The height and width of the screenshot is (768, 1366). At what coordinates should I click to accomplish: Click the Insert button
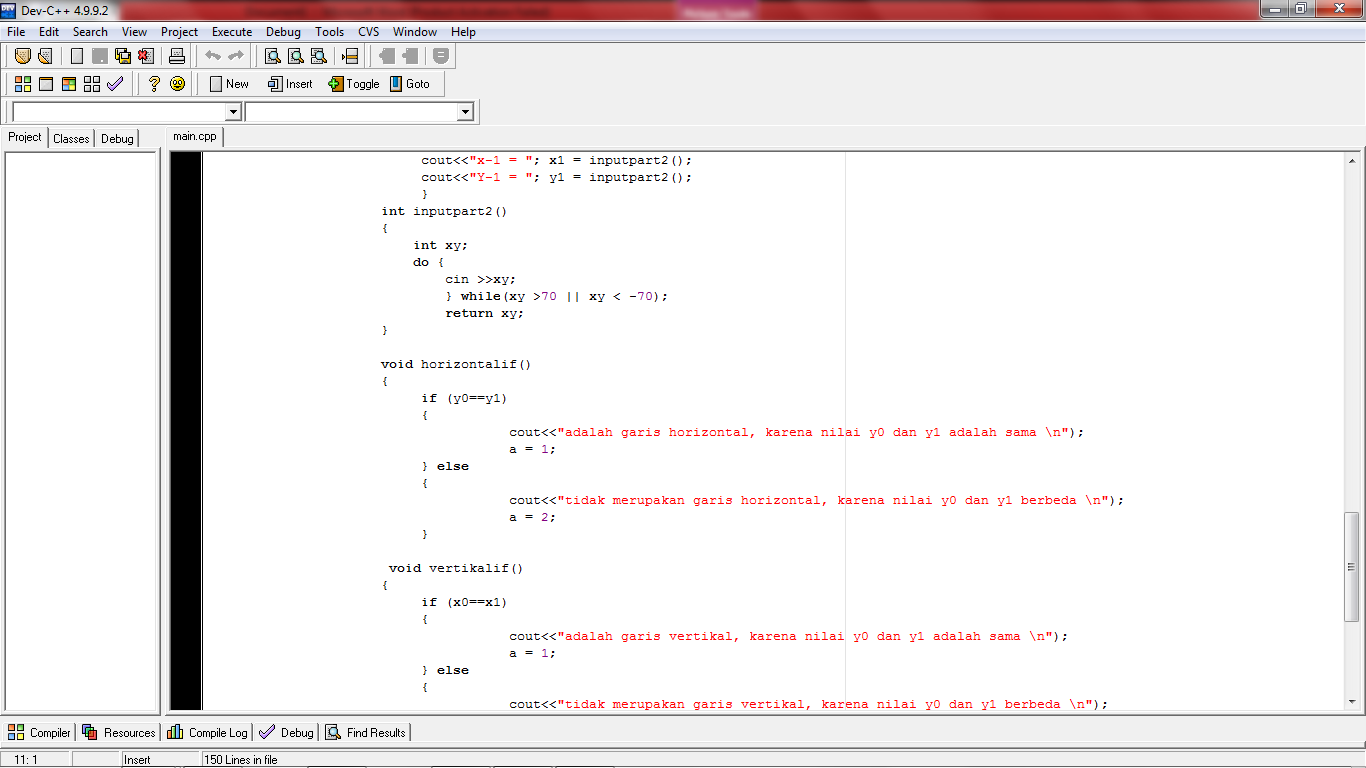point(290,84)
